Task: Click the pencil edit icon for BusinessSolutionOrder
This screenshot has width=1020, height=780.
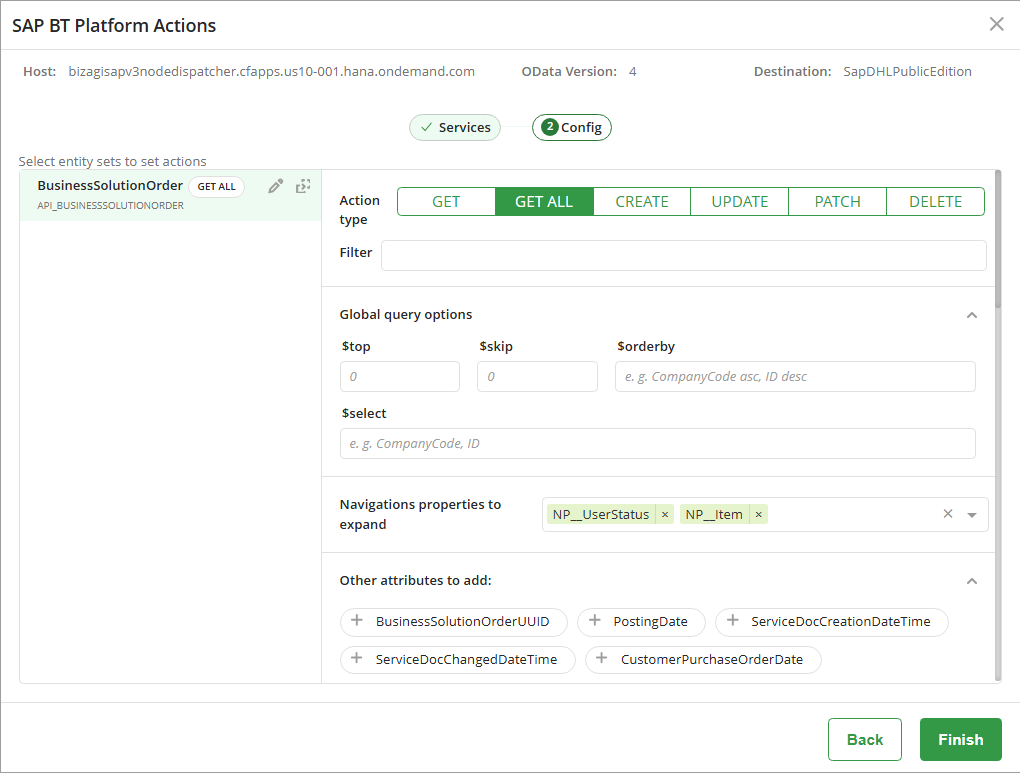Action: (275, 187)
